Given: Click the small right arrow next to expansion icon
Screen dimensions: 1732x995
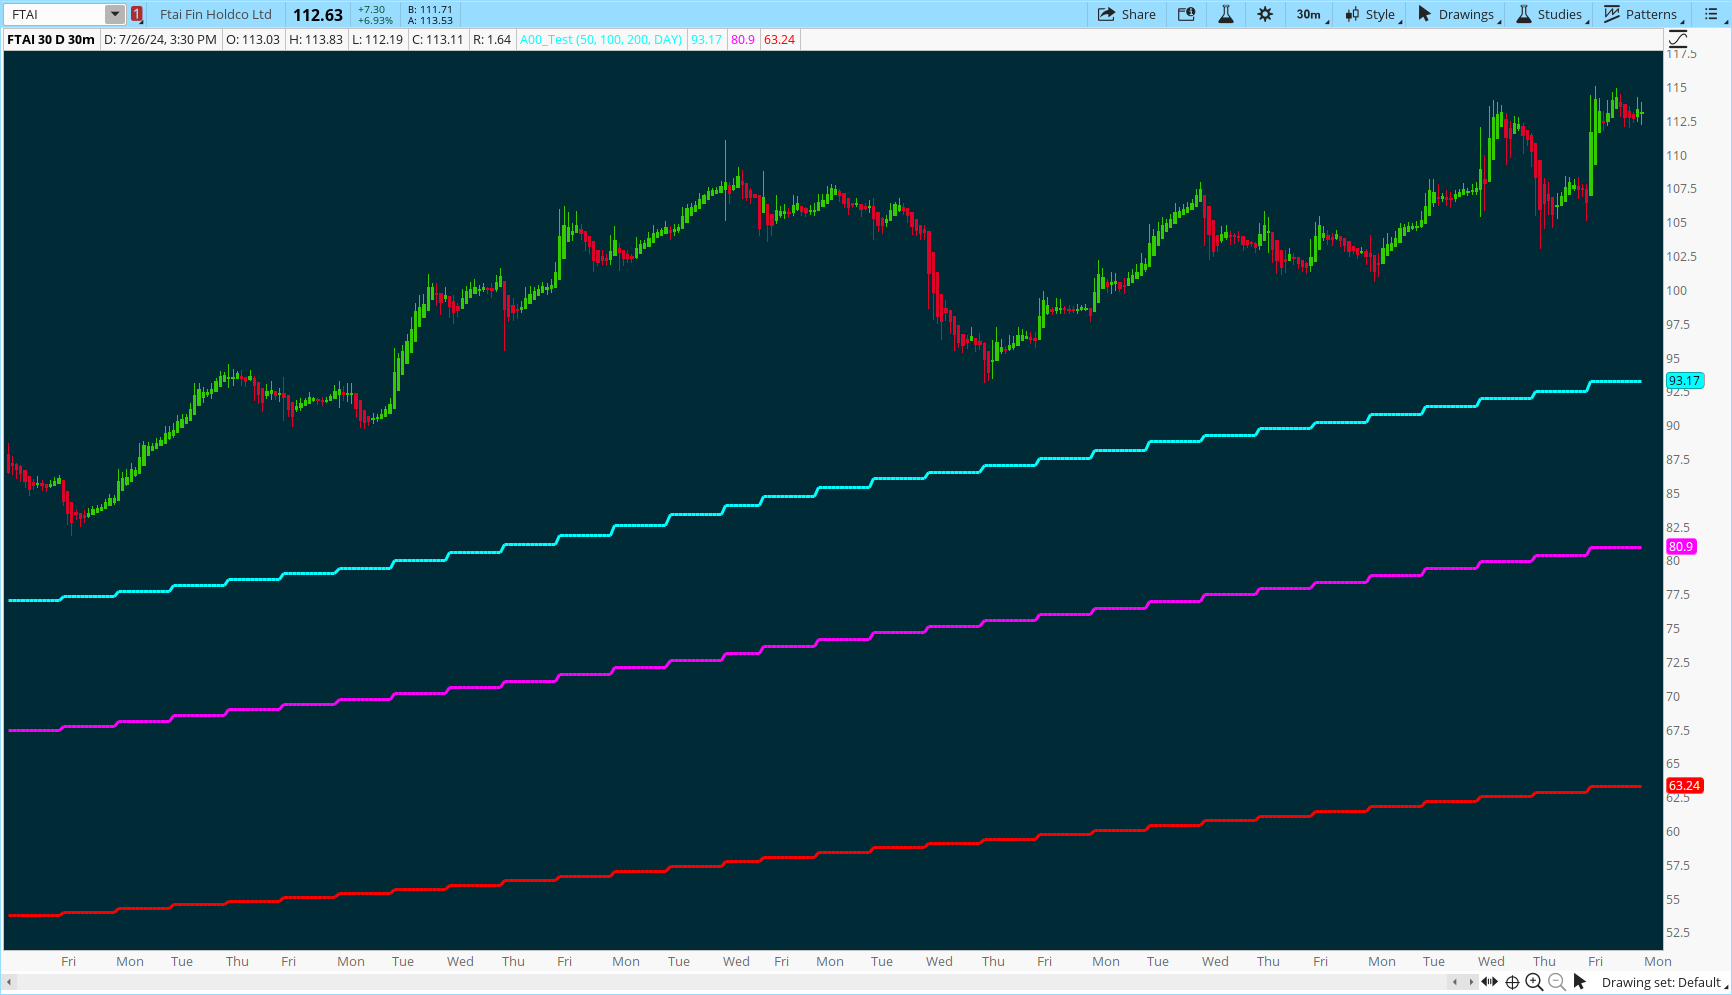Looking at the screenshot, I should (x=1470, y=982).
